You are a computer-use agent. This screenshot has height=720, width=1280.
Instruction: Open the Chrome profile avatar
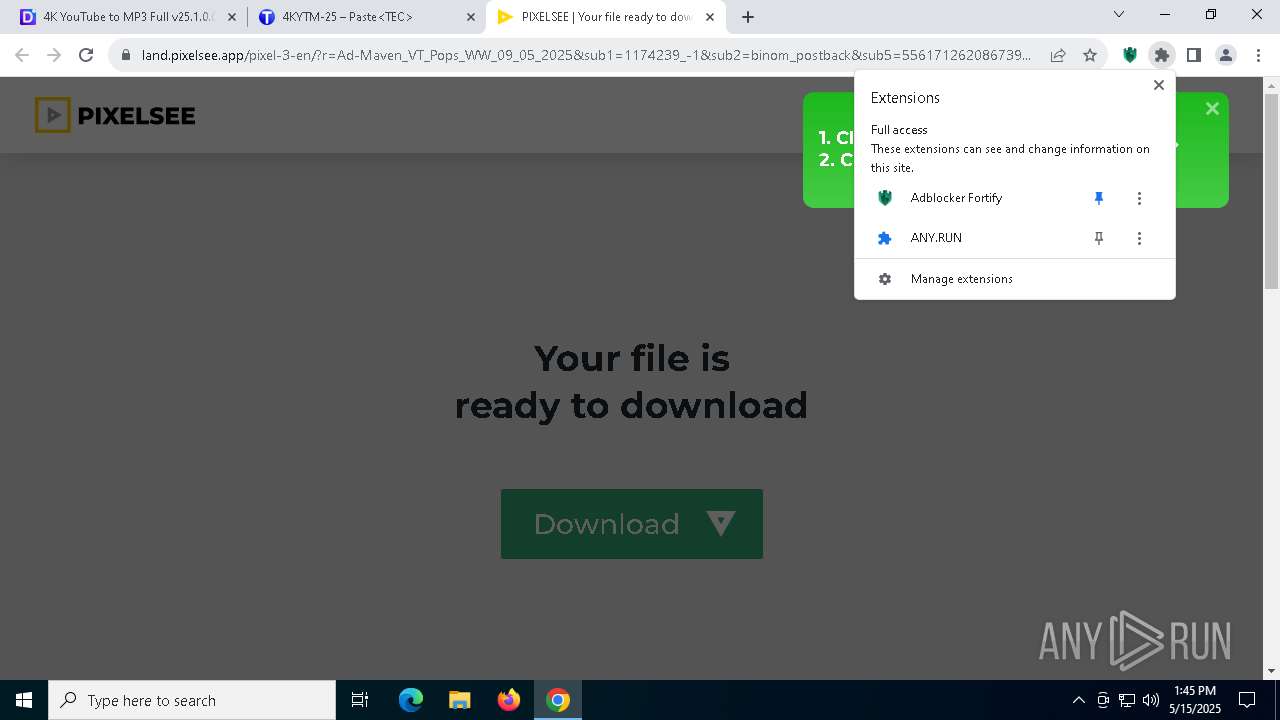tap(1225, 55)
